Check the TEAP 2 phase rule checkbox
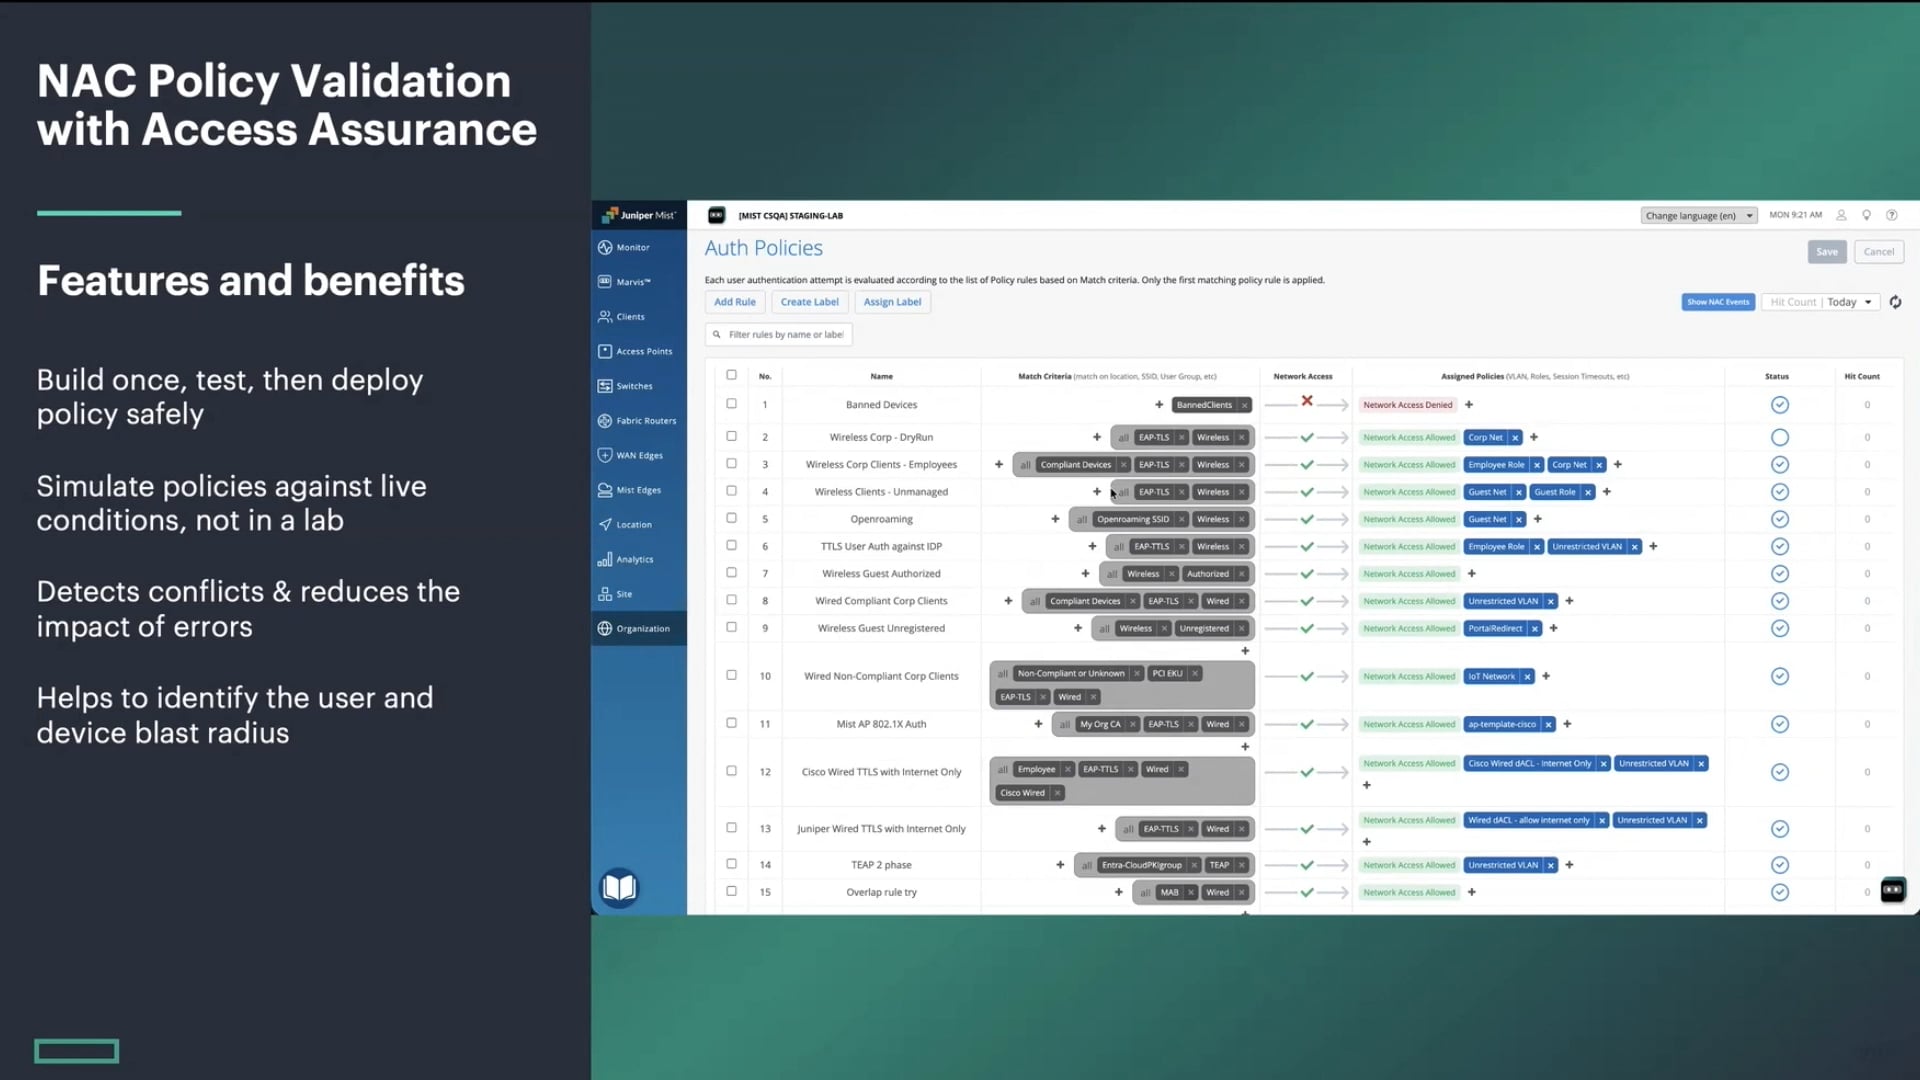Image resolution: width=1920 pixels, height=1080 pixels. (x=731, y=864)
